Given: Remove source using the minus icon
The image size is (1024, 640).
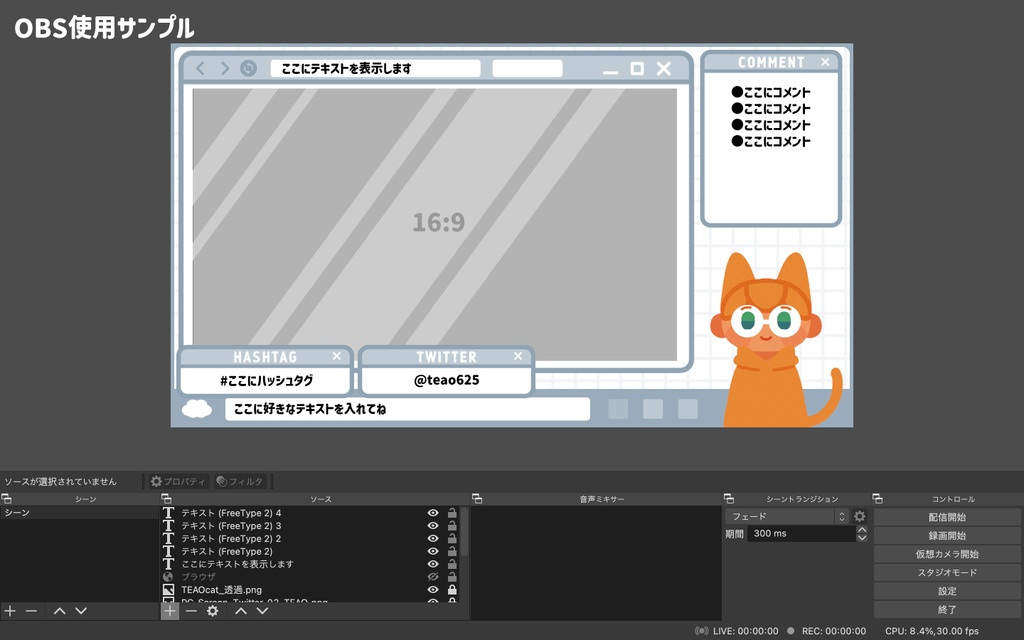Looking at the screenshot, I should [x=191, y=611].
